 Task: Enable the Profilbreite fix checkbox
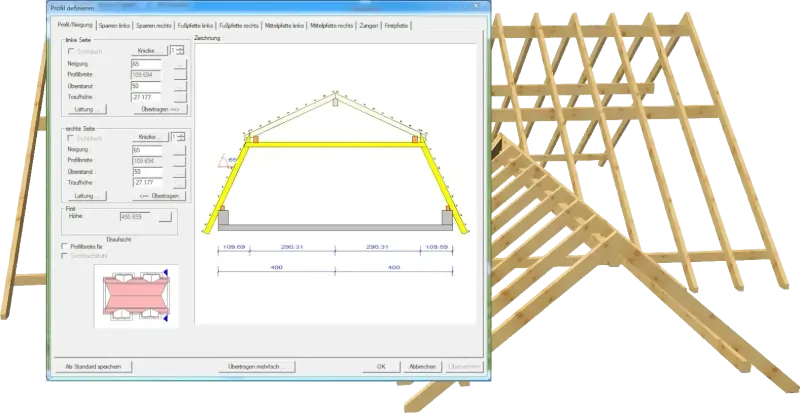tap(65, 246)
